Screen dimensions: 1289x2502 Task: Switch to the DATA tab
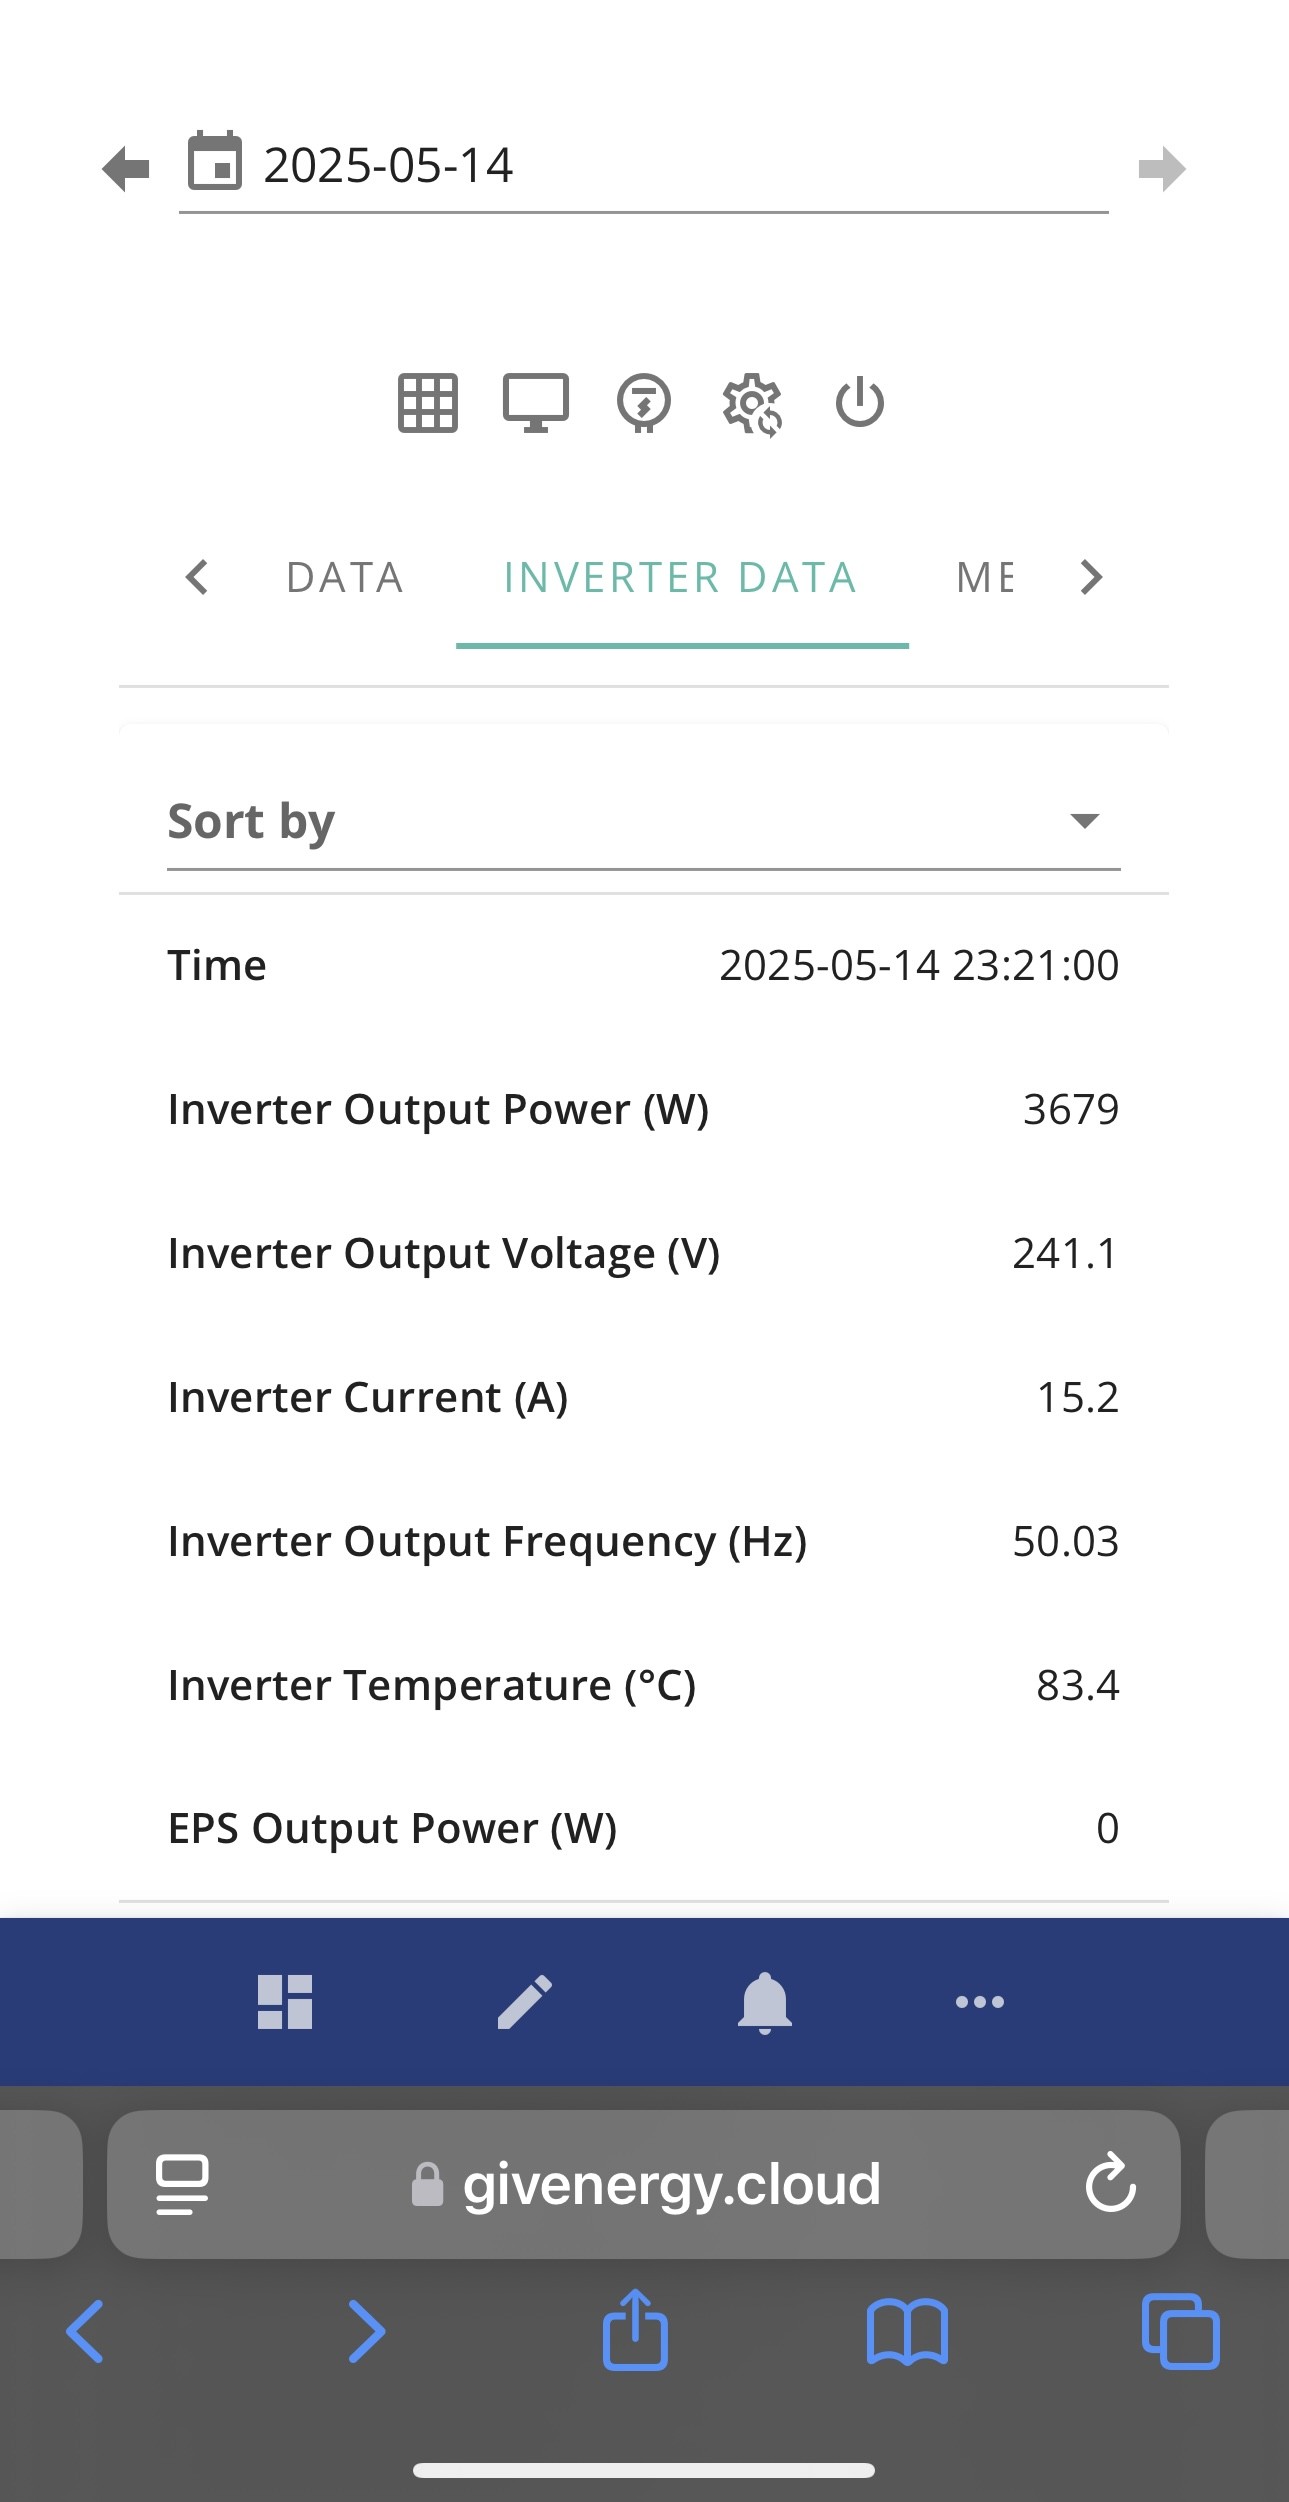[x=345, y=578]
